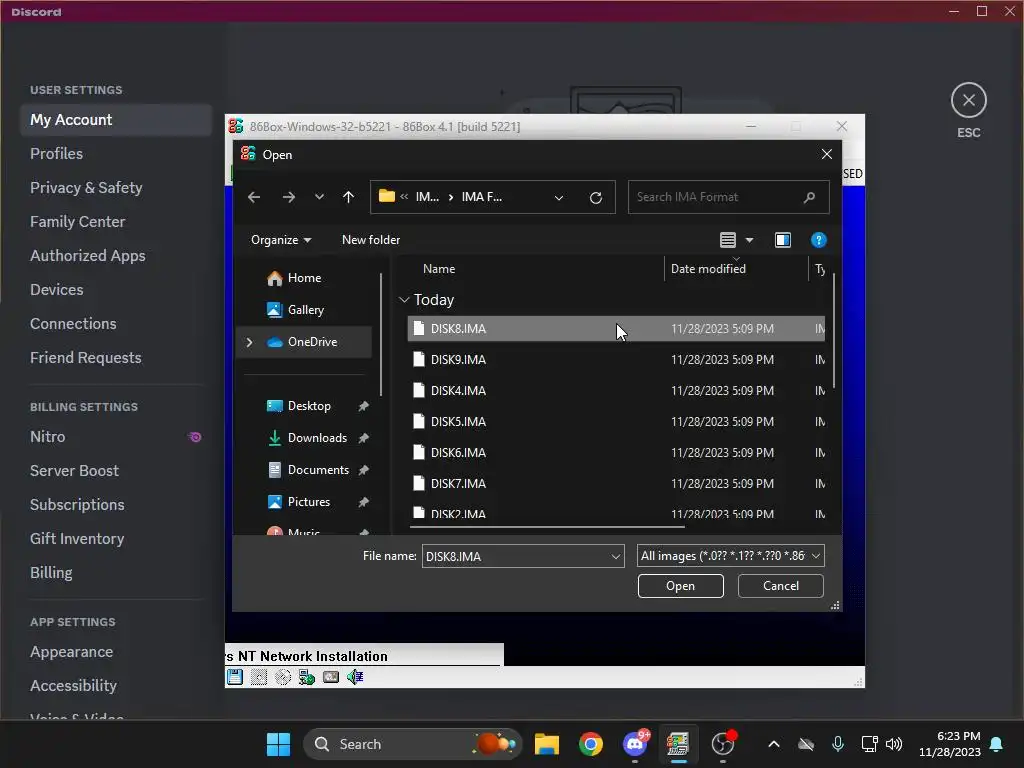1024x768 pixels.
Task: Select the DISK6.IMA file
Action: click(616, 453)
